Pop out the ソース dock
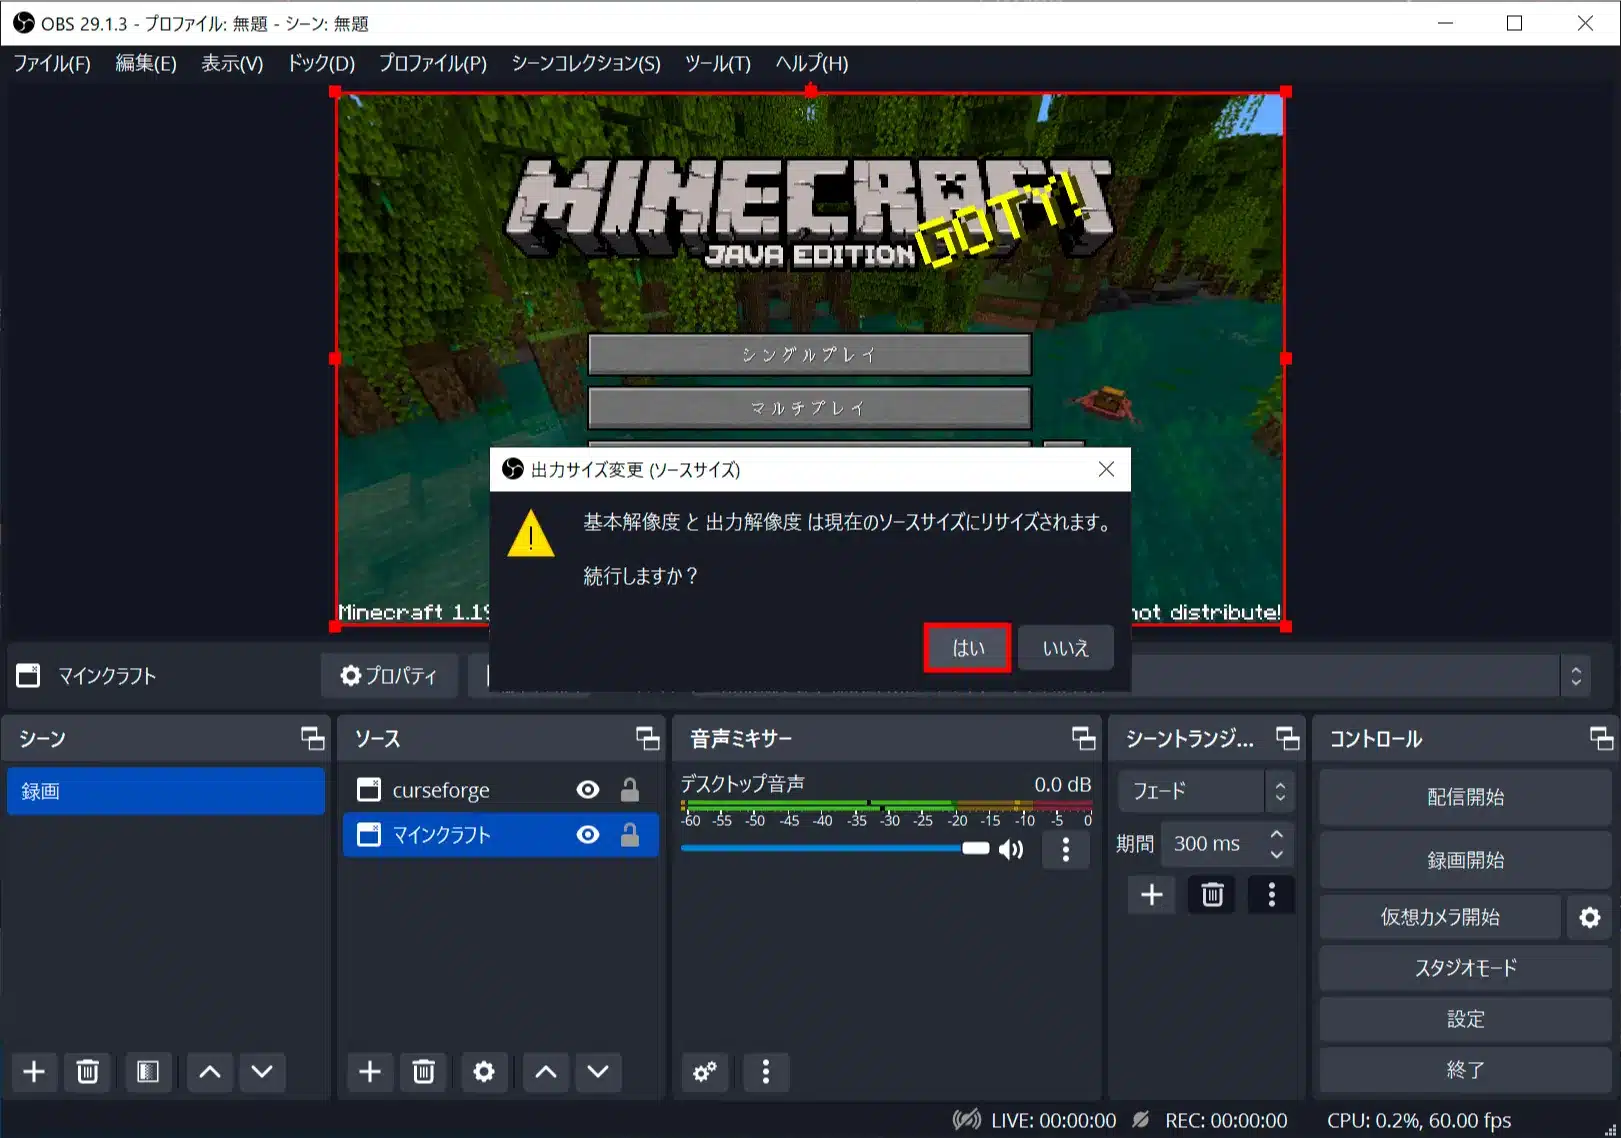This screenshot has height=1138, width=1621. (648, 738)
